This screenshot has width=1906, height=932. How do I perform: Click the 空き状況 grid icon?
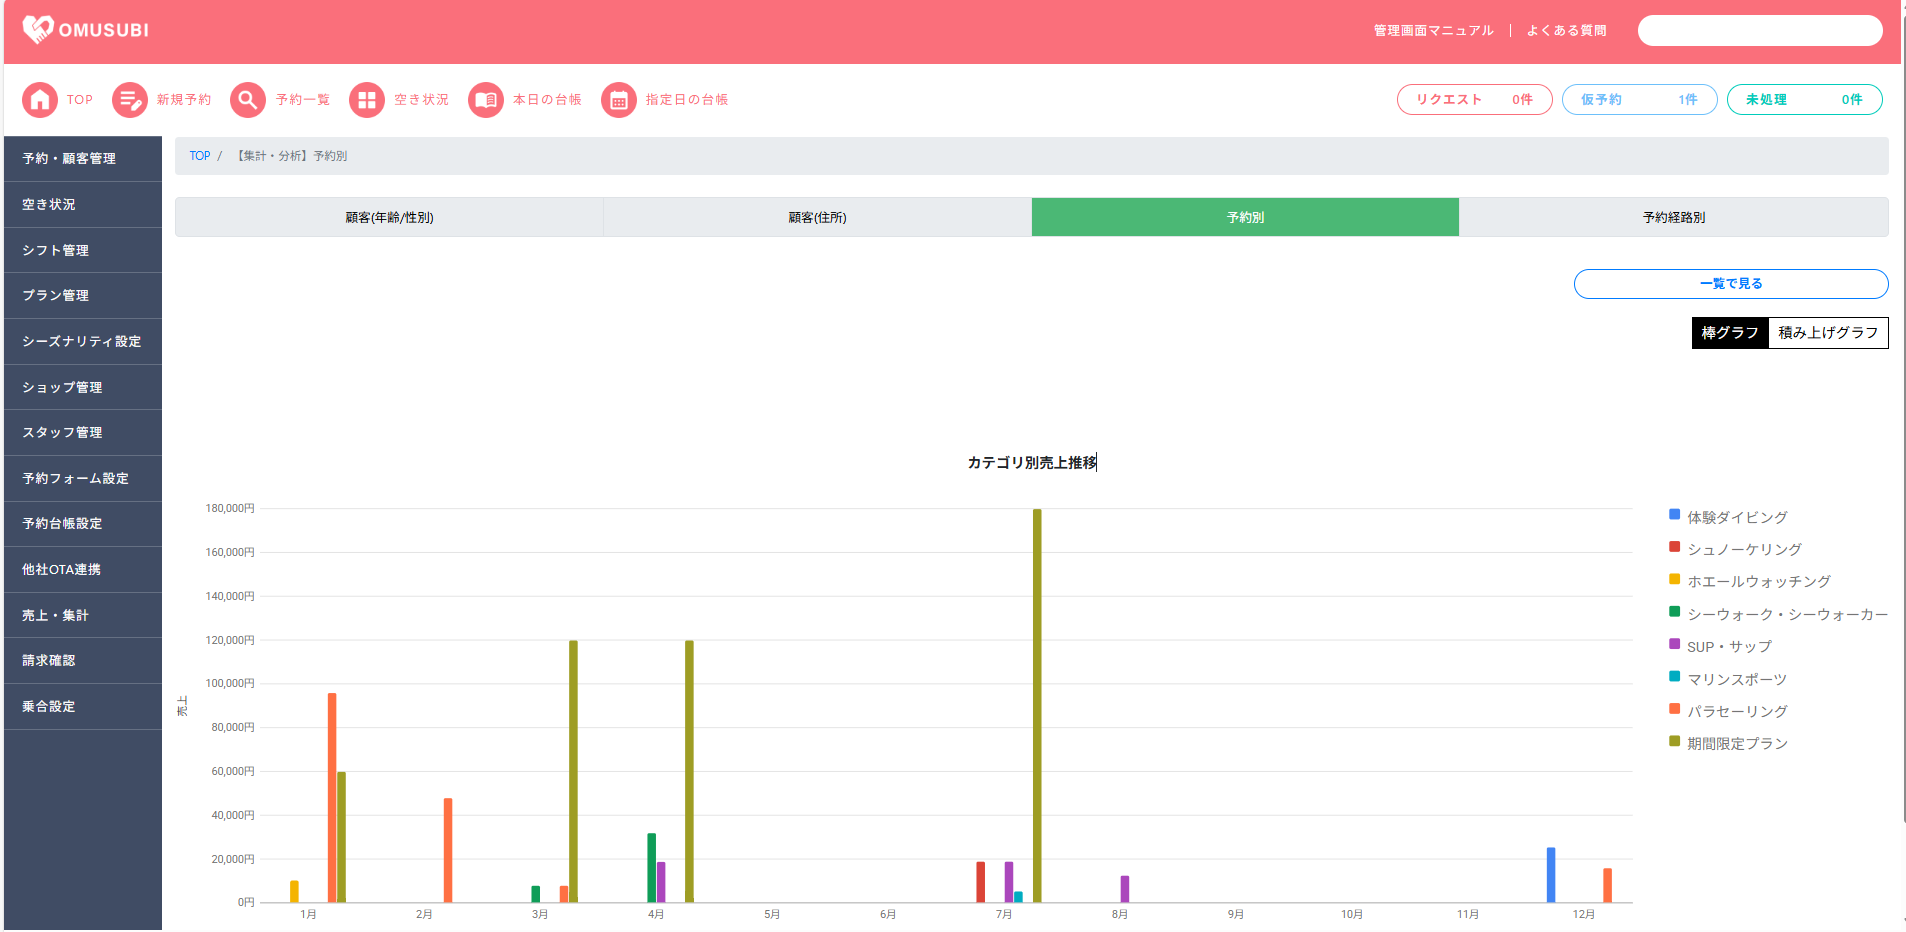pos(367,100)
